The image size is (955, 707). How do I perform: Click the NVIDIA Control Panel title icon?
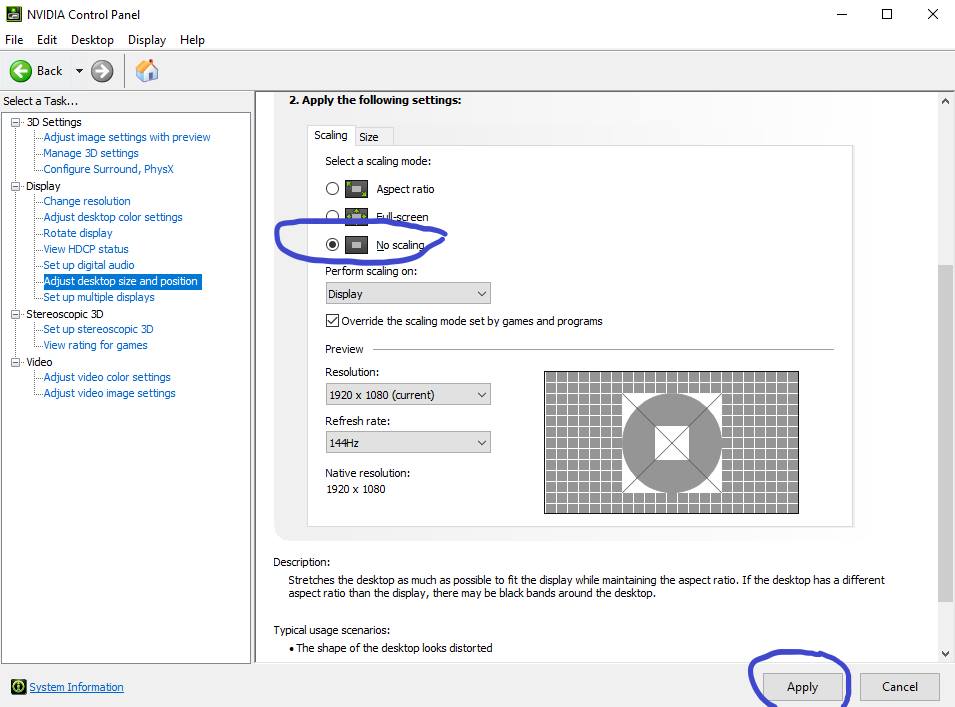(13, 14)
